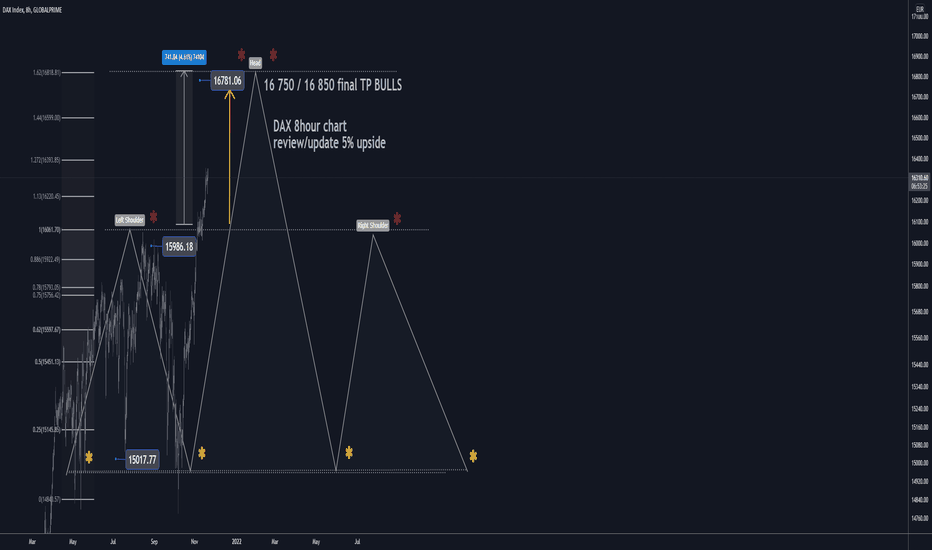Open the EUR currency selector on price axis

click(x=920, y=9)
